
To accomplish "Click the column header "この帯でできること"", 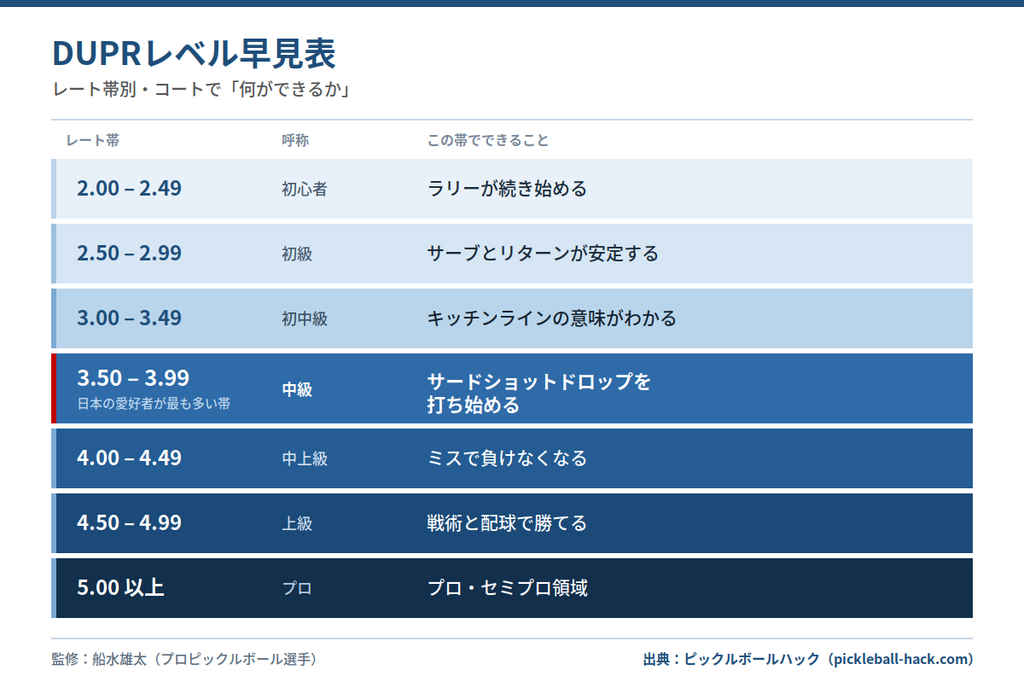I will [488, 140].
